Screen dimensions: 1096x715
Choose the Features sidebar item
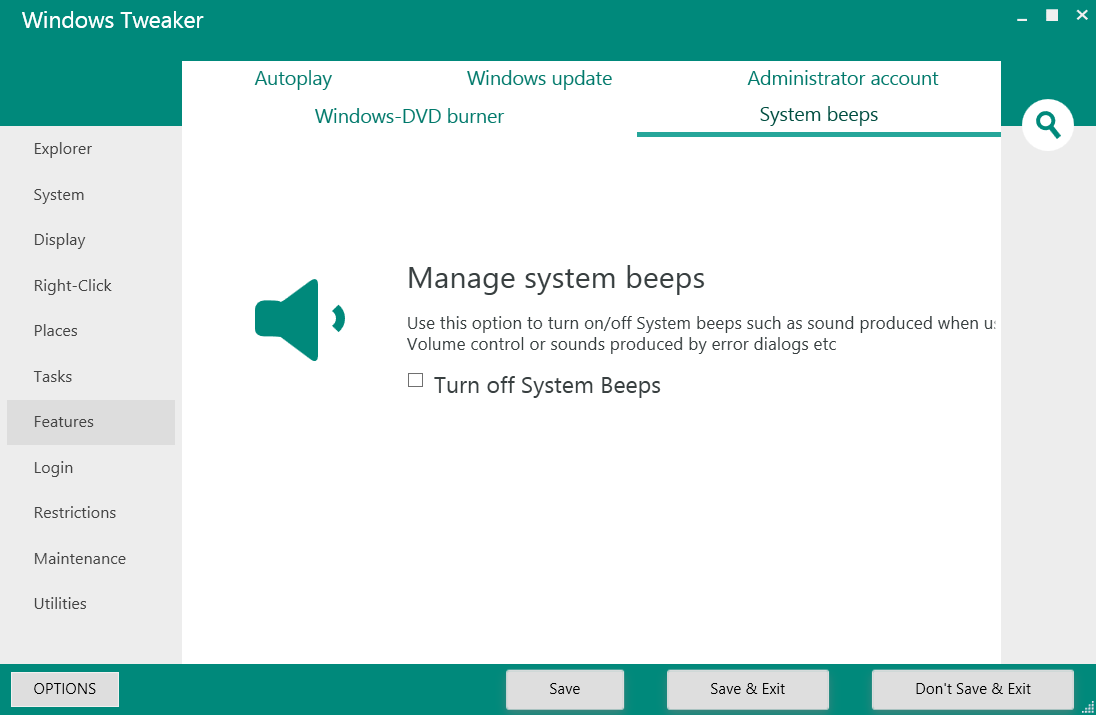point(64,422)
